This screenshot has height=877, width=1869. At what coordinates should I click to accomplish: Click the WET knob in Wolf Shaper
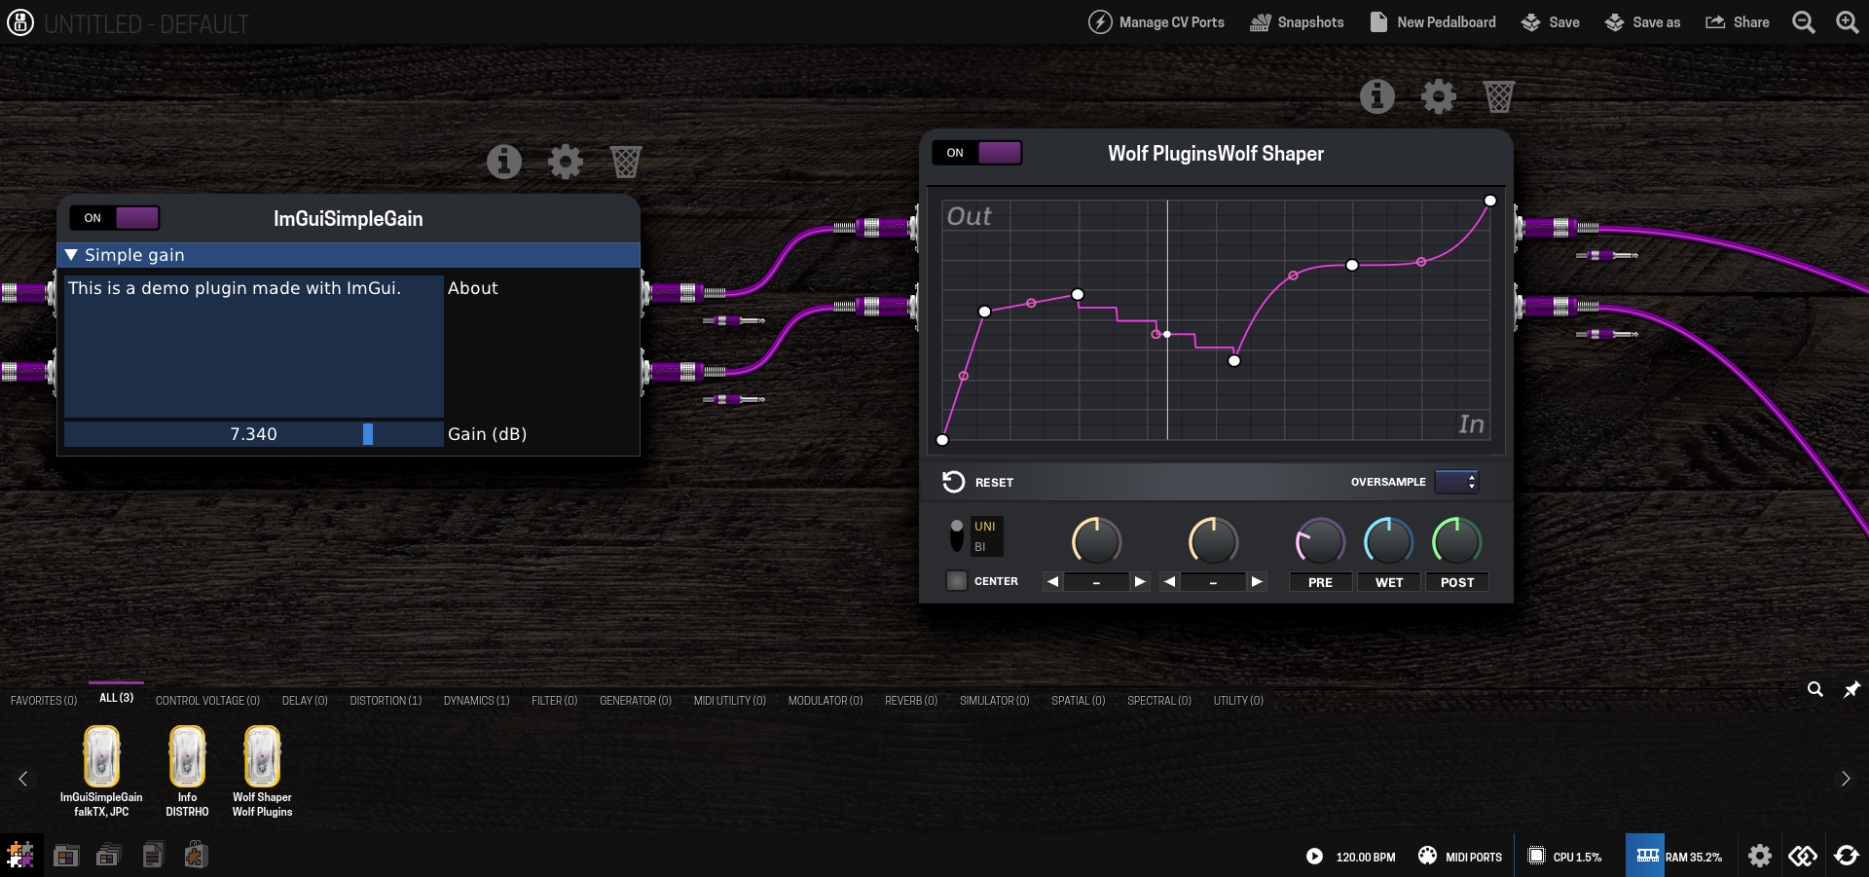point(1389,543)
